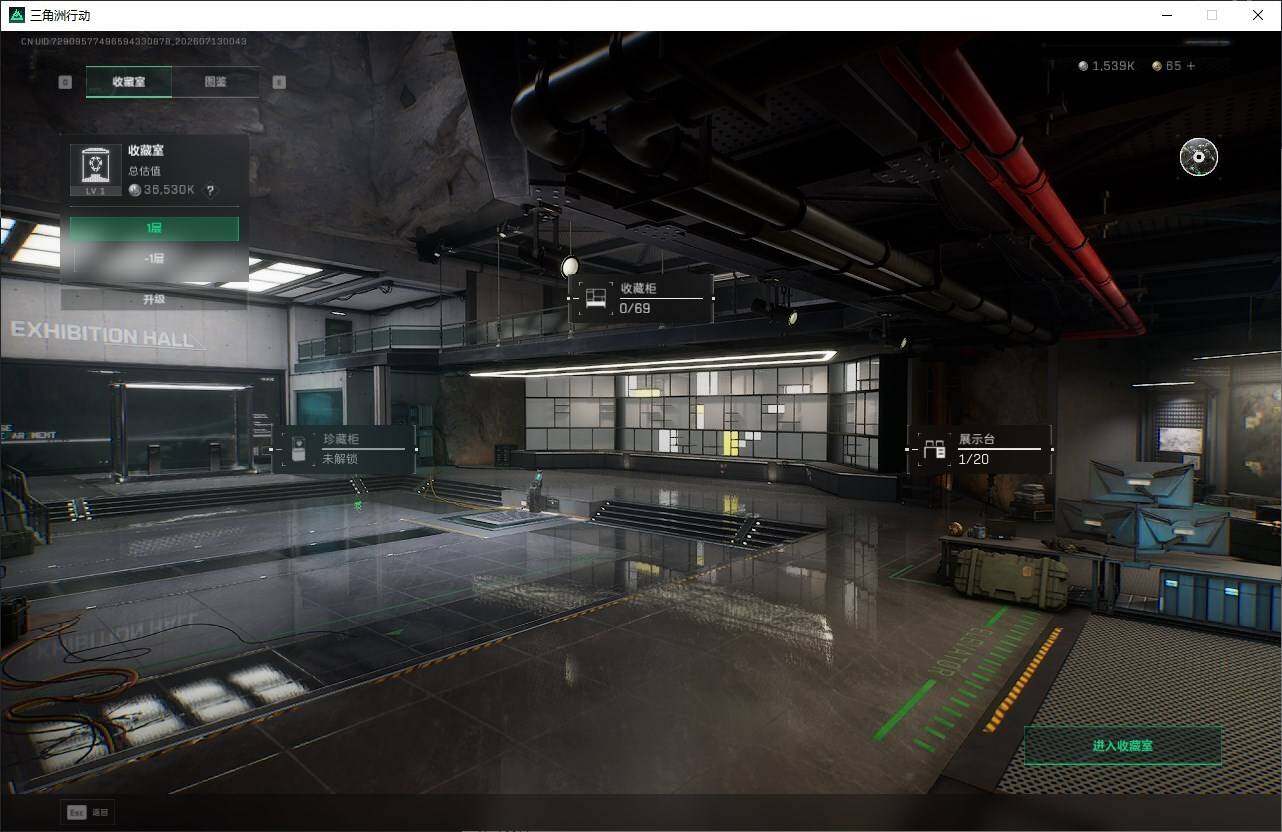1282x832 pixels.
Task: Click the E key hint right of tabs
Action: [279, 82]
